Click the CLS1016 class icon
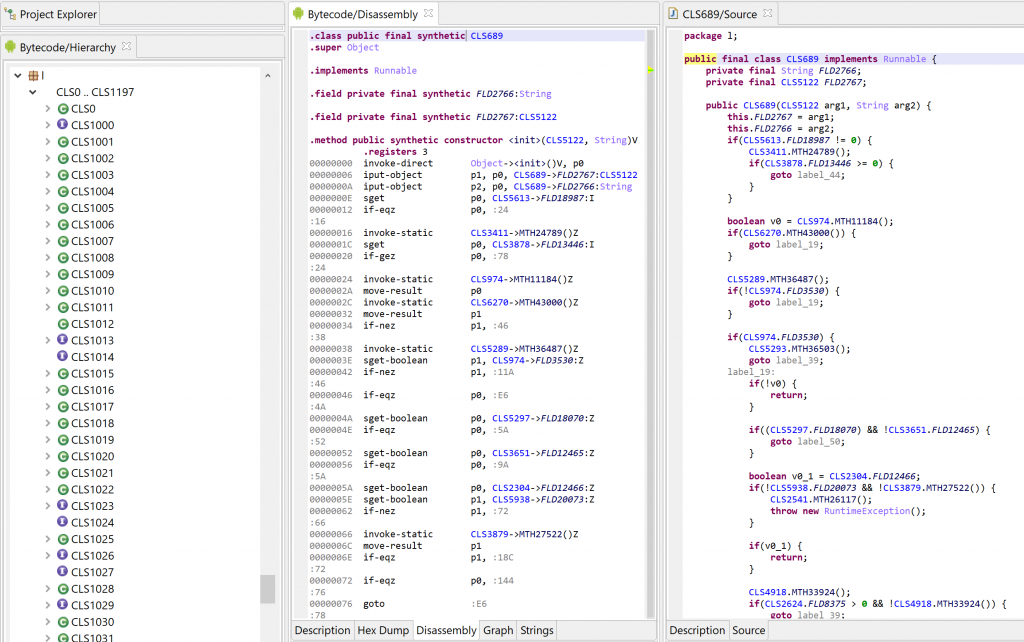 [63, 390]
